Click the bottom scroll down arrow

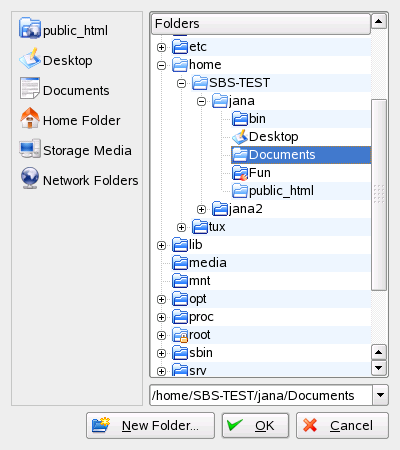[x=379, y=368]
